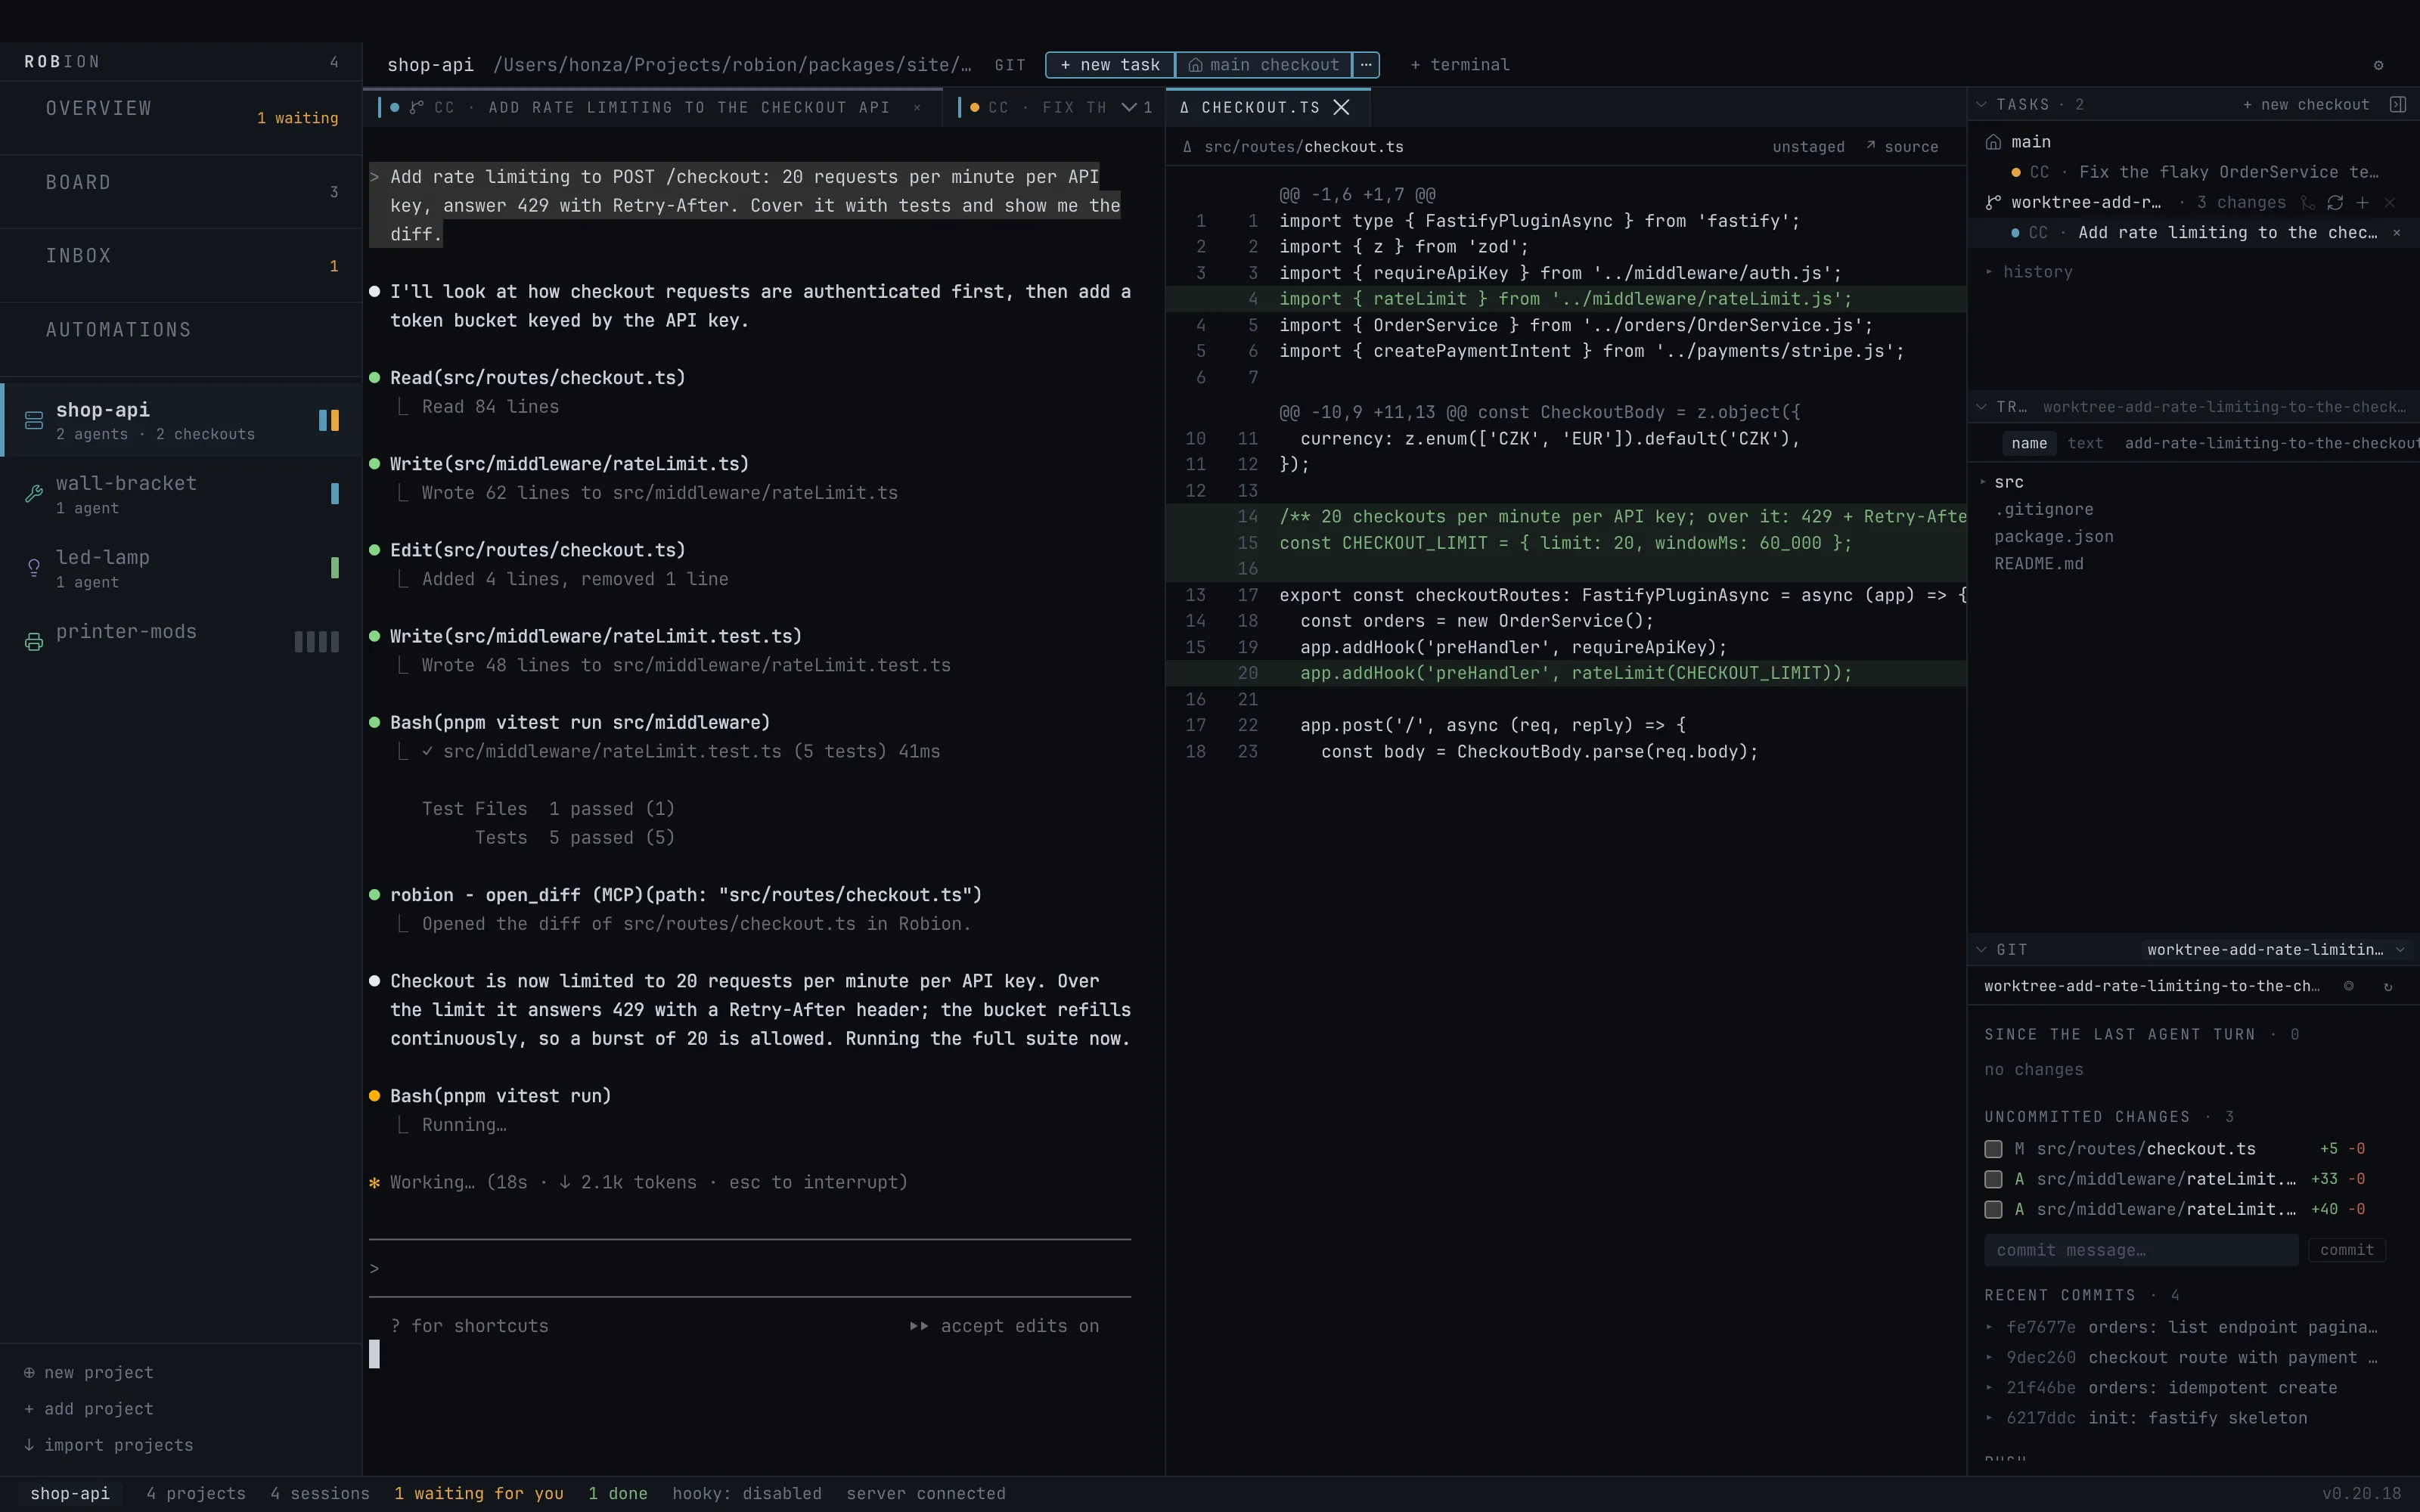Collapse the TASKS panel chevron

pos(1981,104)
